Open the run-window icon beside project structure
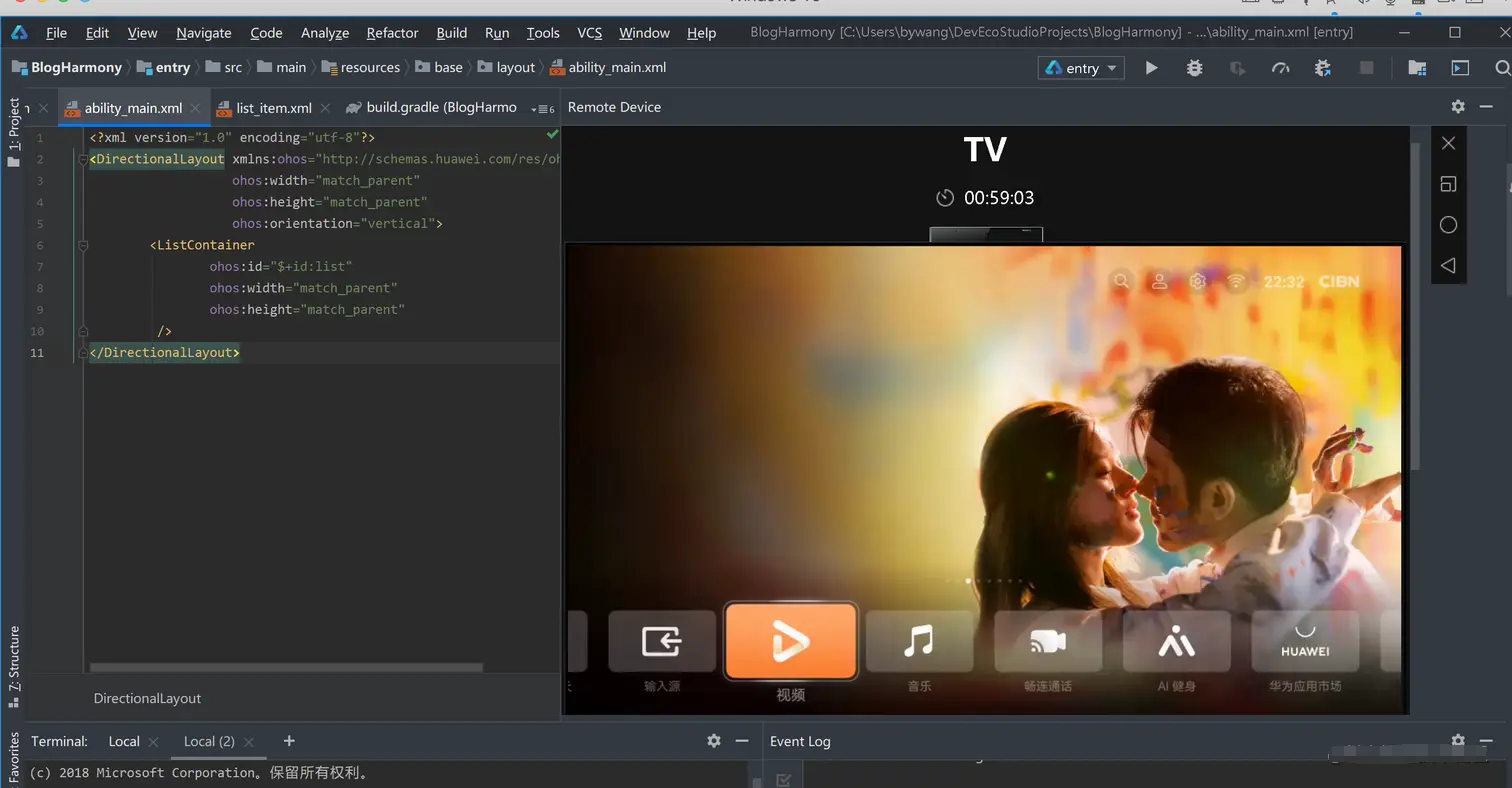 [1460, 68]
